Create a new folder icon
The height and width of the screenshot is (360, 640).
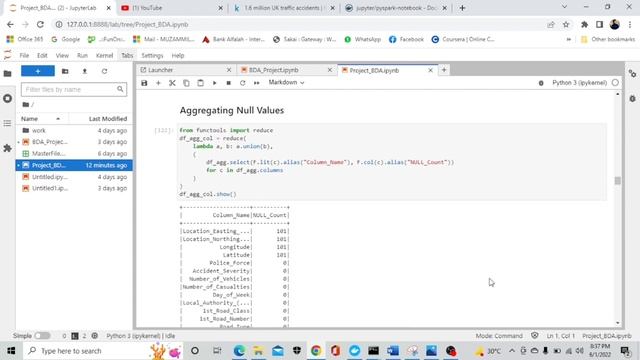click(65, 71)
